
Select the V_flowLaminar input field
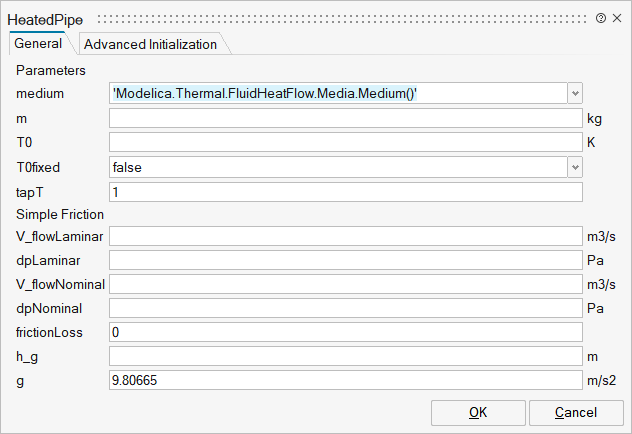(346, 236)
